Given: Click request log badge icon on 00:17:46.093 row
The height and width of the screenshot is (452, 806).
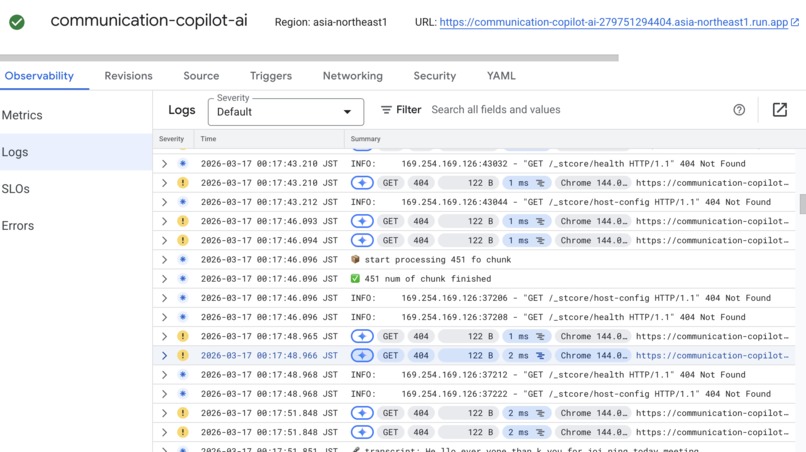Looking at the screenshot, I should 362,221.
